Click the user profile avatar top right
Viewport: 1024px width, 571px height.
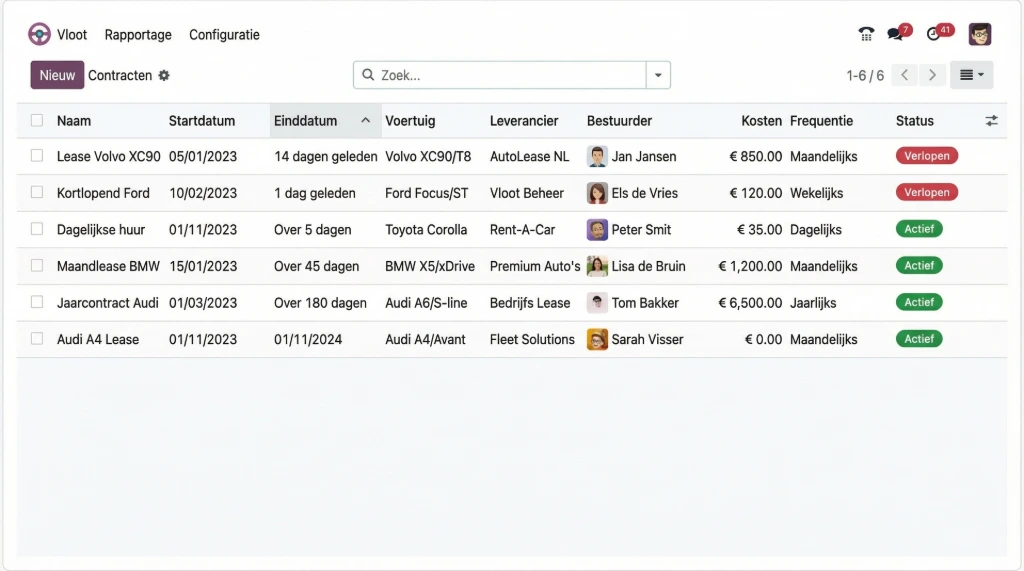980,34
